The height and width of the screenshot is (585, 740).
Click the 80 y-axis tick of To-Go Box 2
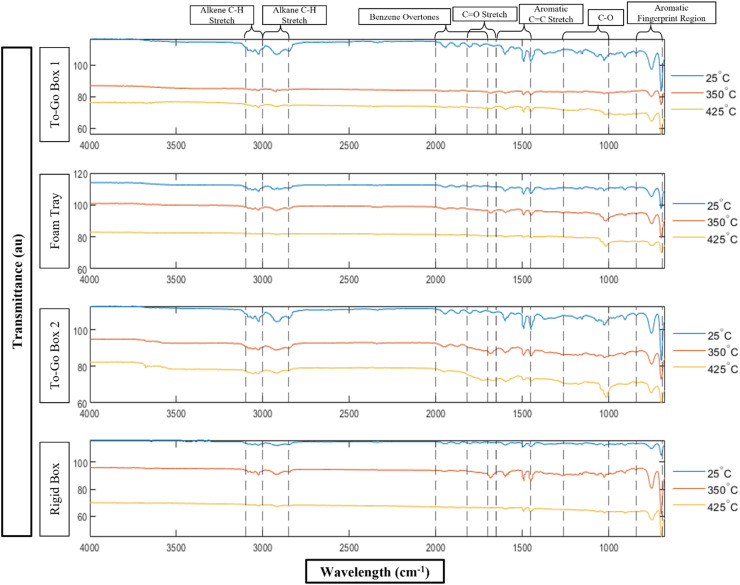point(83,367)
